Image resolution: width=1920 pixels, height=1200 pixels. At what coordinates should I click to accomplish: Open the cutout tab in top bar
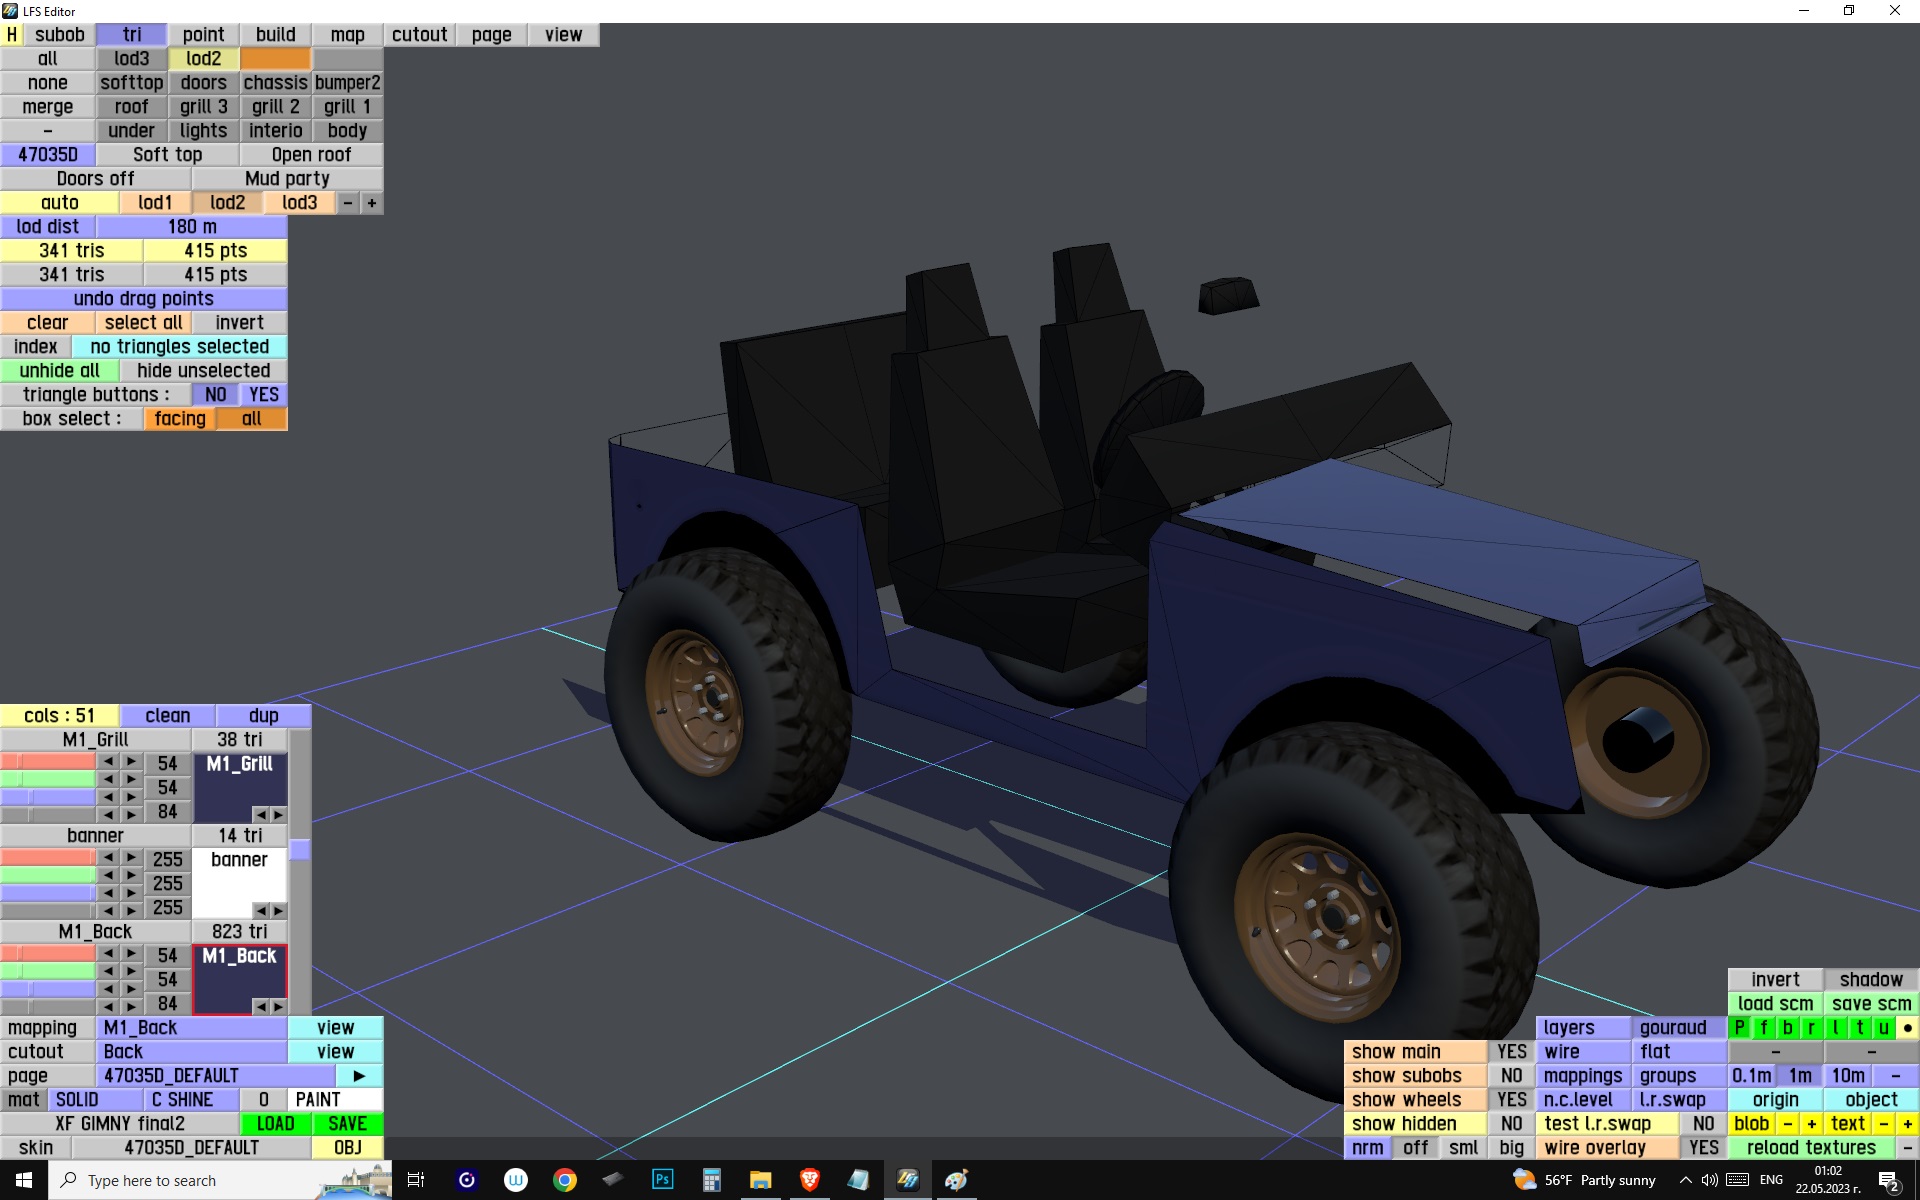[419, 35]
